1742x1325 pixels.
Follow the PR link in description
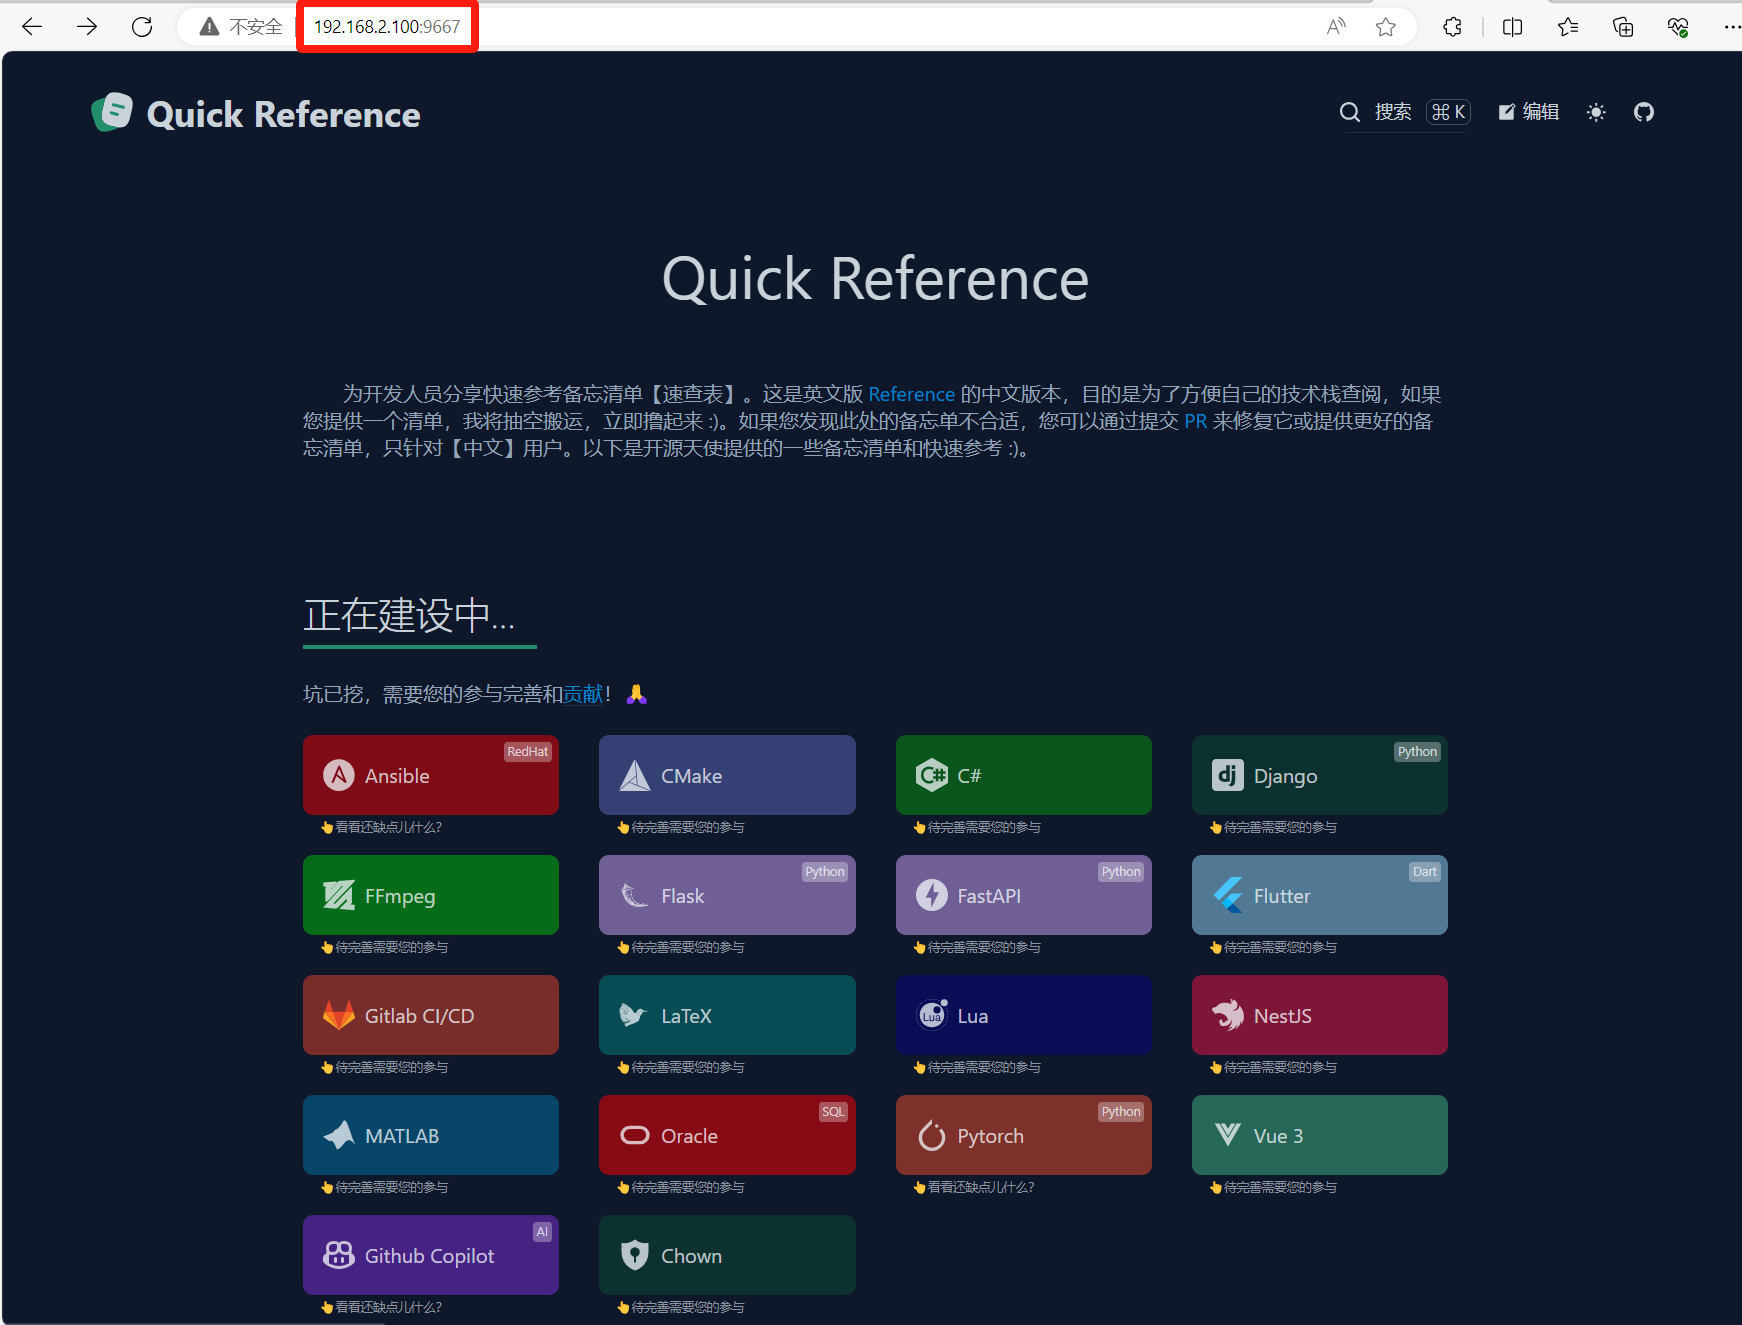click(x=1195, y=421)
